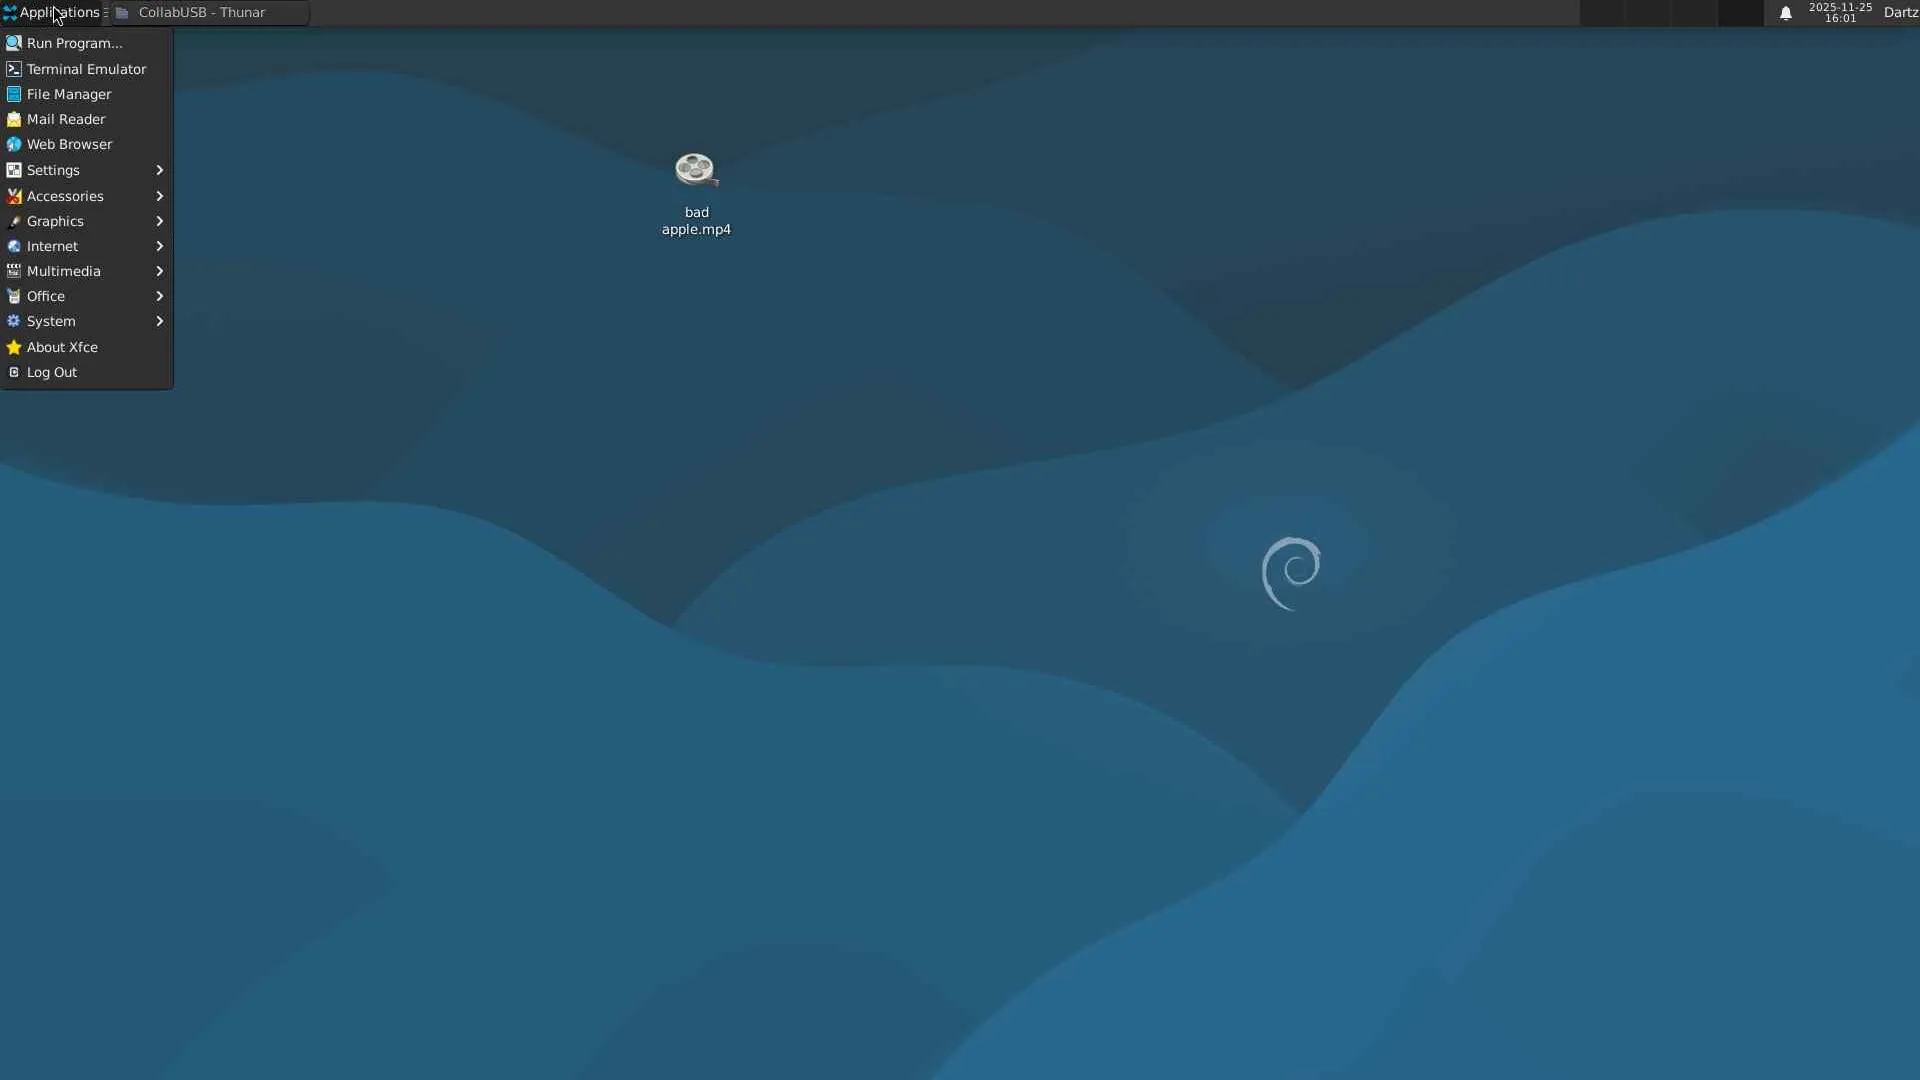This screenshot has height=1080, width=1920.
Task: Open the bad apple.mp4 video file icon
Action: pos(695,171)
